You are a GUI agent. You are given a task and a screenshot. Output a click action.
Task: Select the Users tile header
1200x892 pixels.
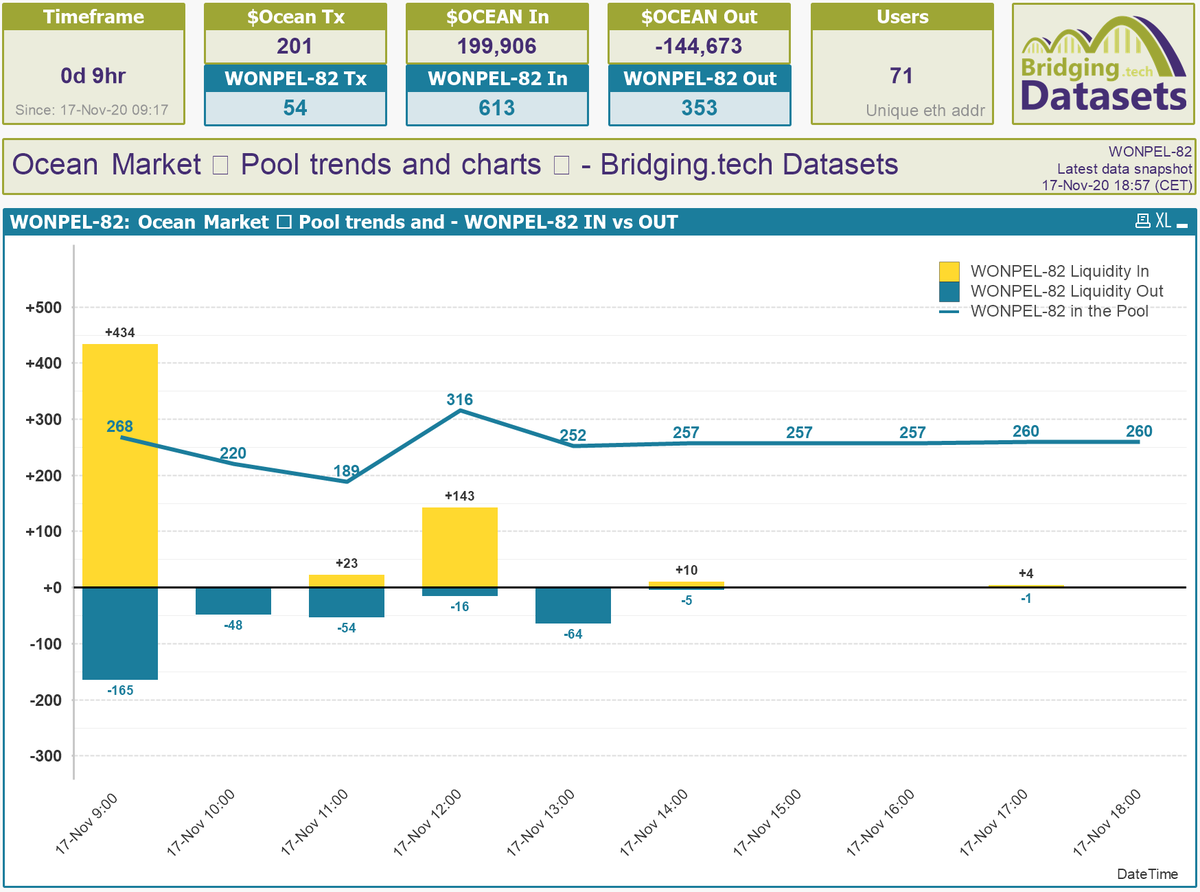coord(902,17)
